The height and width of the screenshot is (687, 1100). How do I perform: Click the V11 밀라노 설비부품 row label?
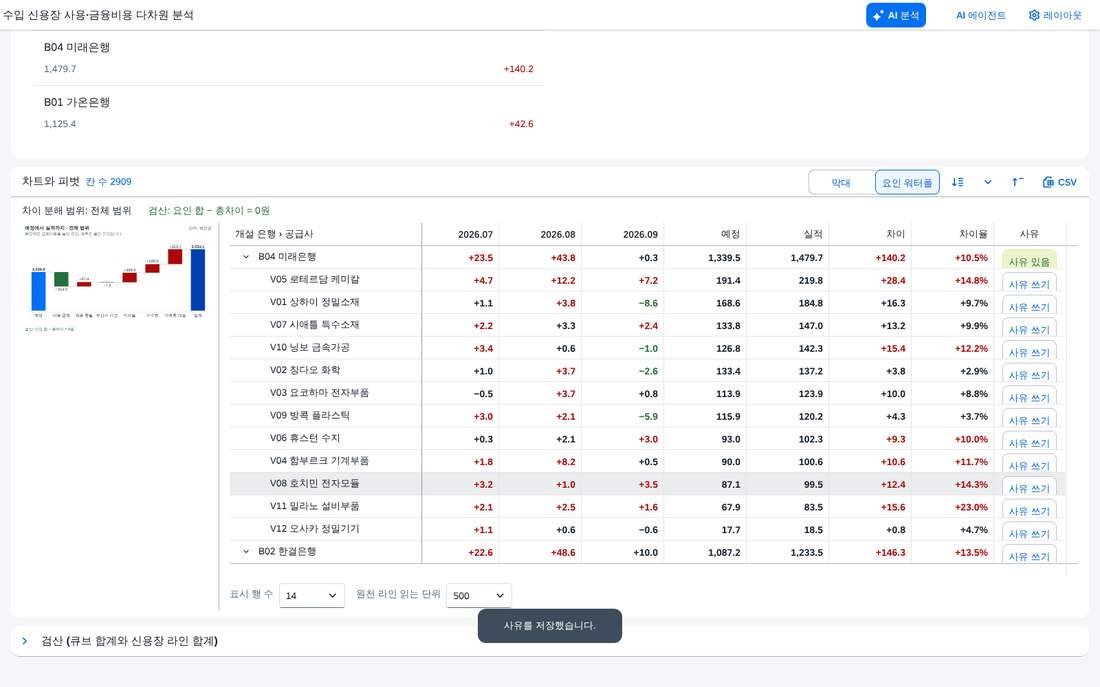click(314, 506)
